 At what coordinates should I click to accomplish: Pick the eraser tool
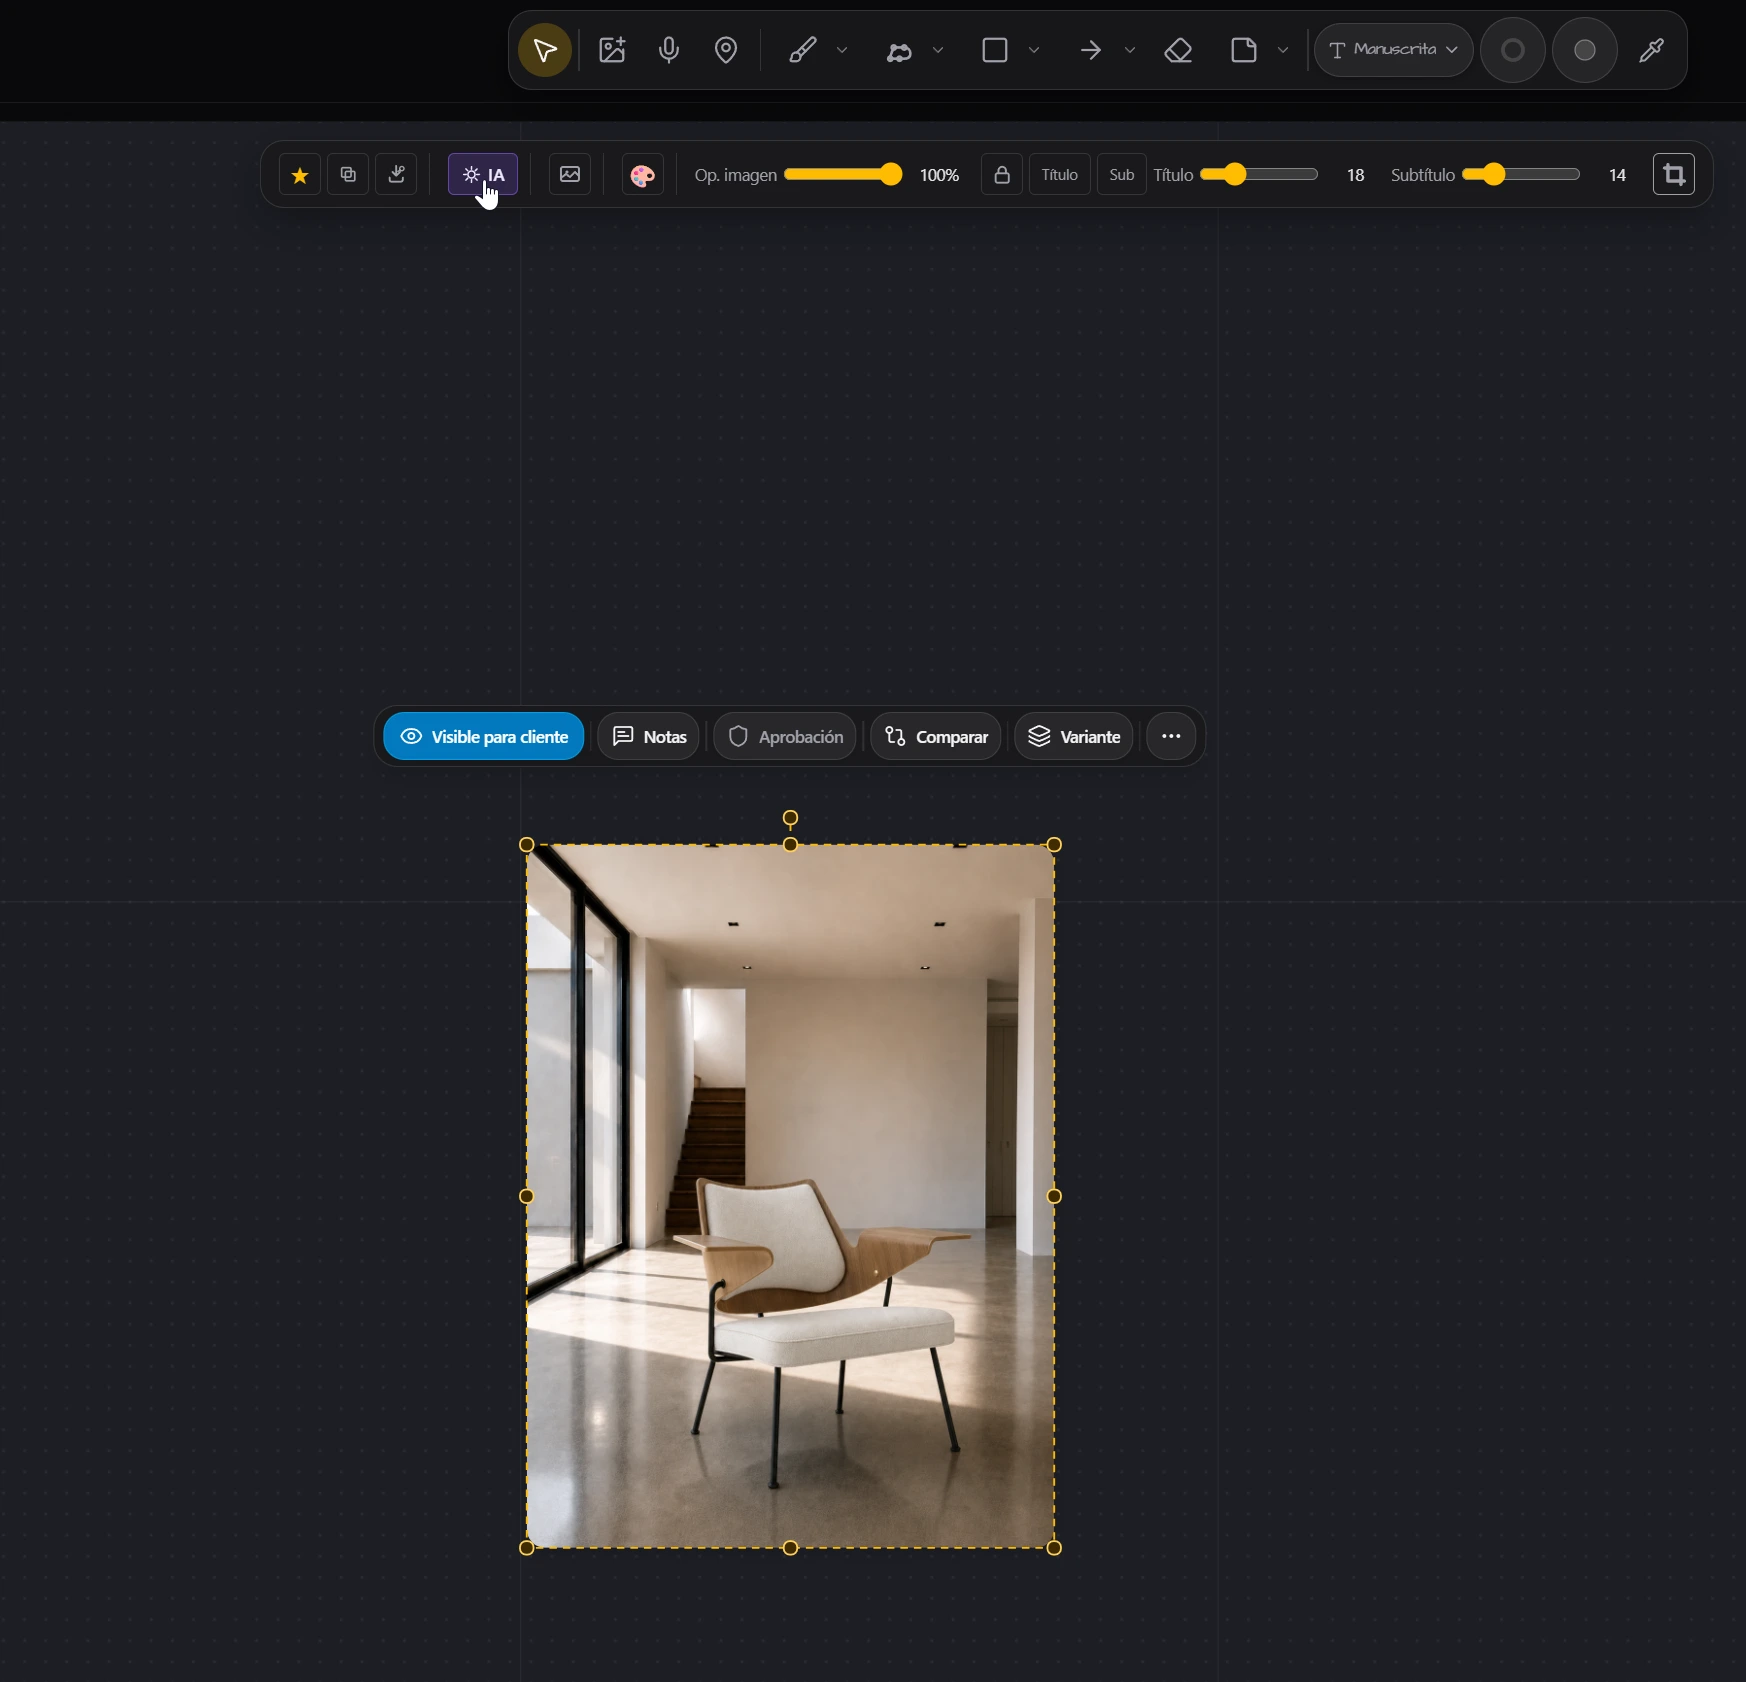tap(1179, 50)
